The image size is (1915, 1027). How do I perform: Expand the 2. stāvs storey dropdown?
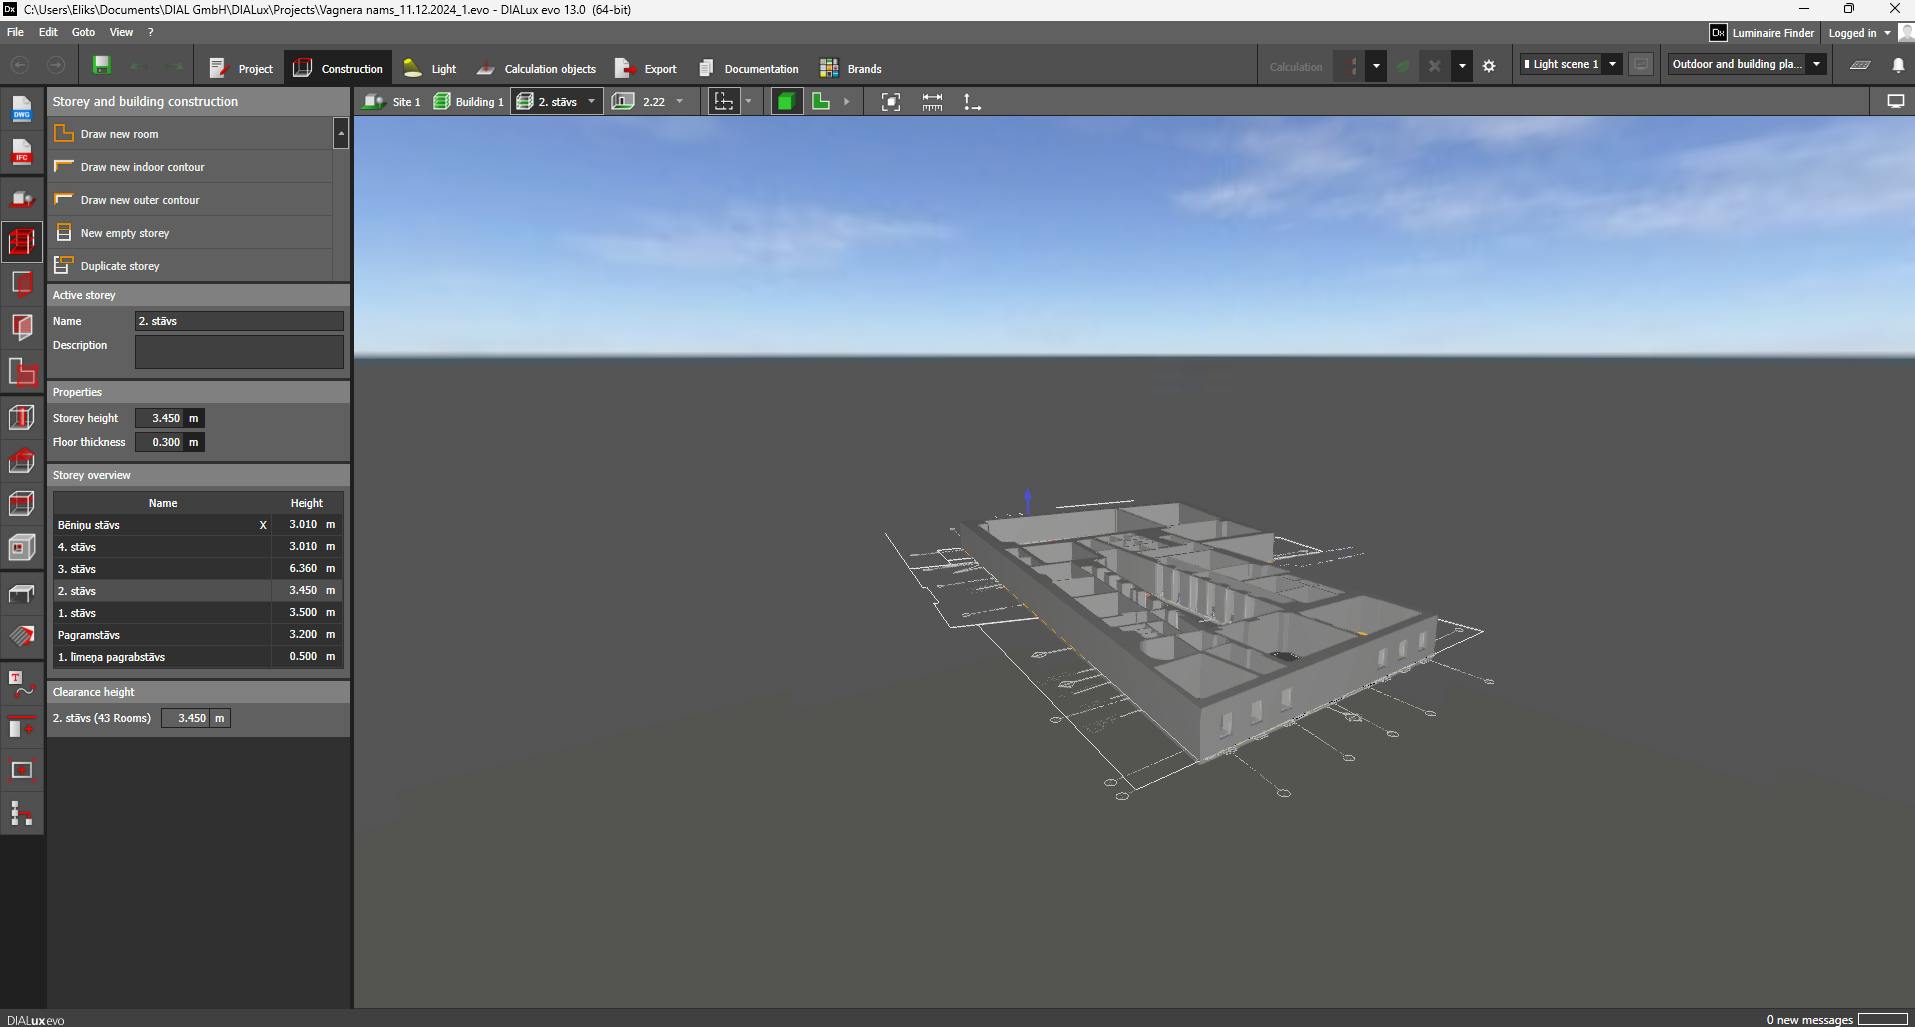pos(591,102)
